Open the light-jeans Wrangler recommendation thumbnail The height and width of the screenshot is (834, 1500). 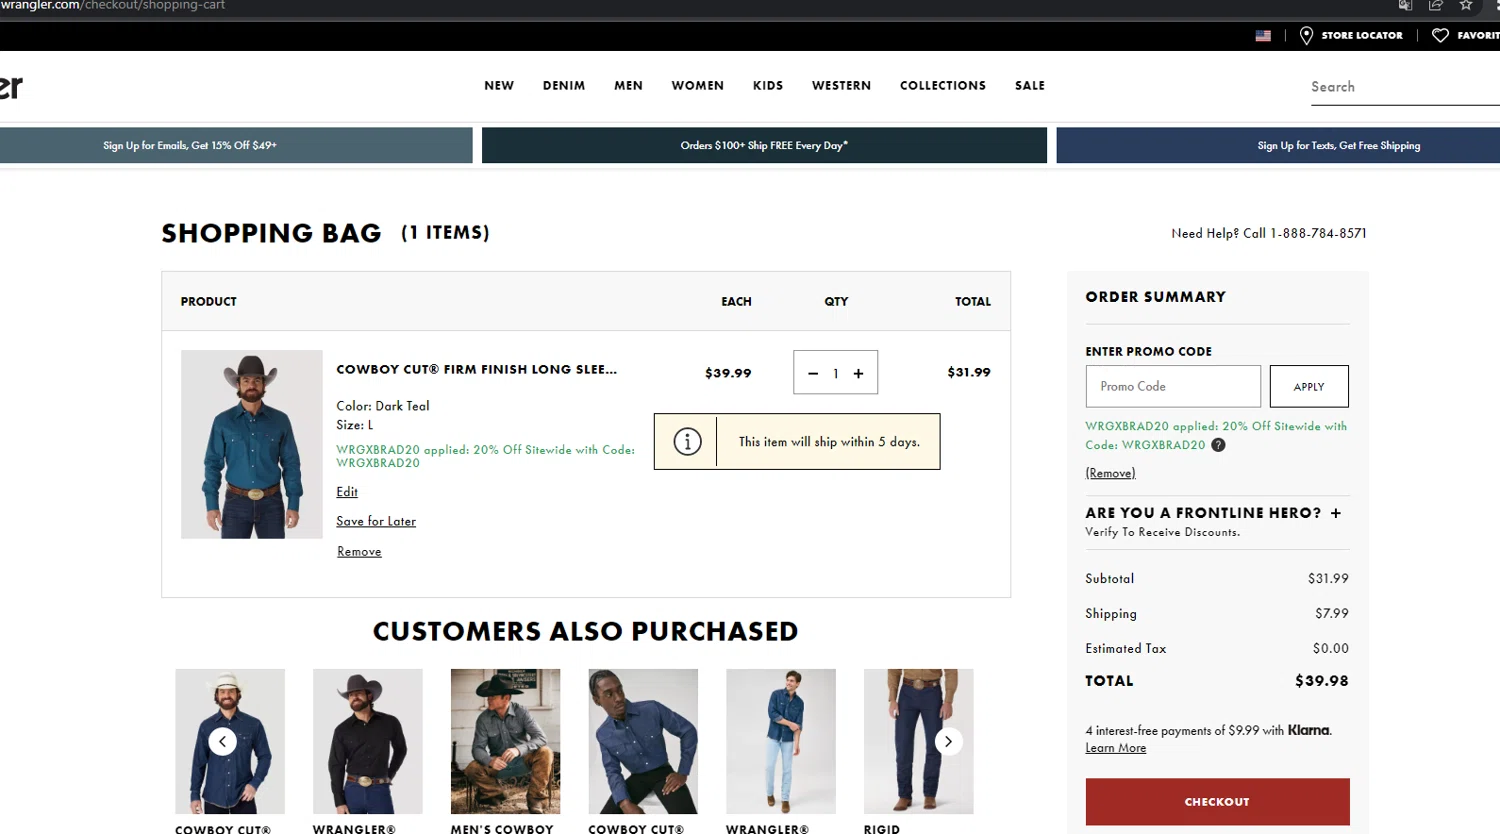click(x=781, y=741)
